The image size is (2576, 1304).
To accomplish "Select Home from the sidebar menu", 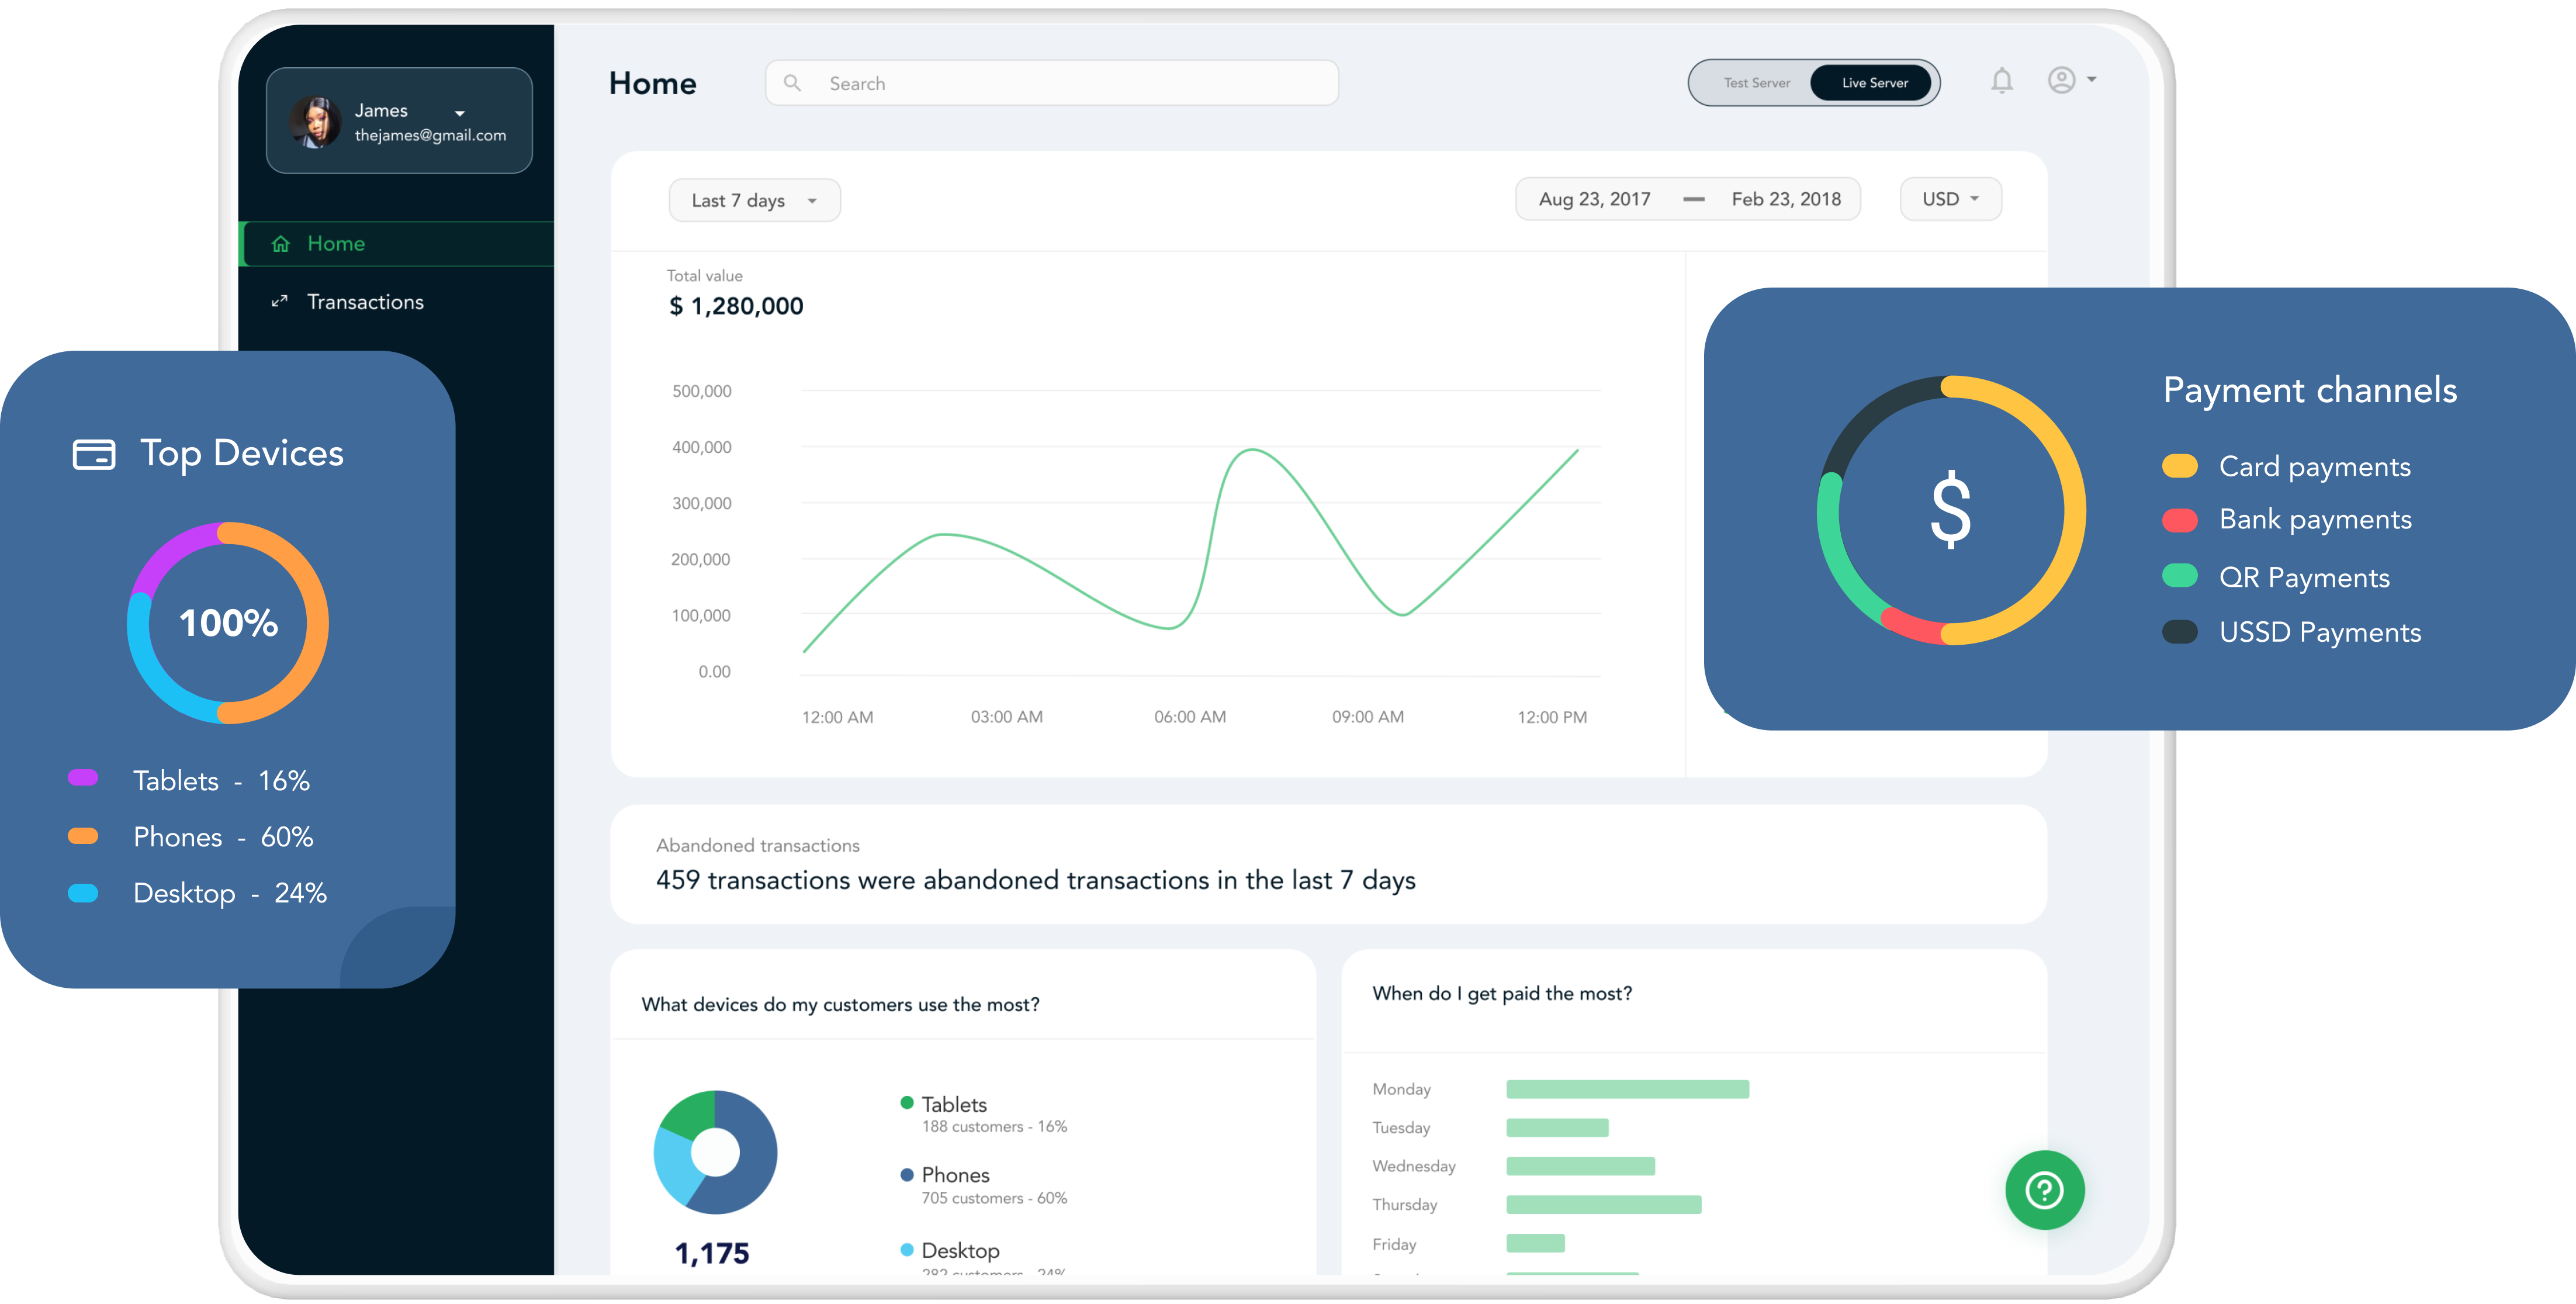I will point(337,243).
